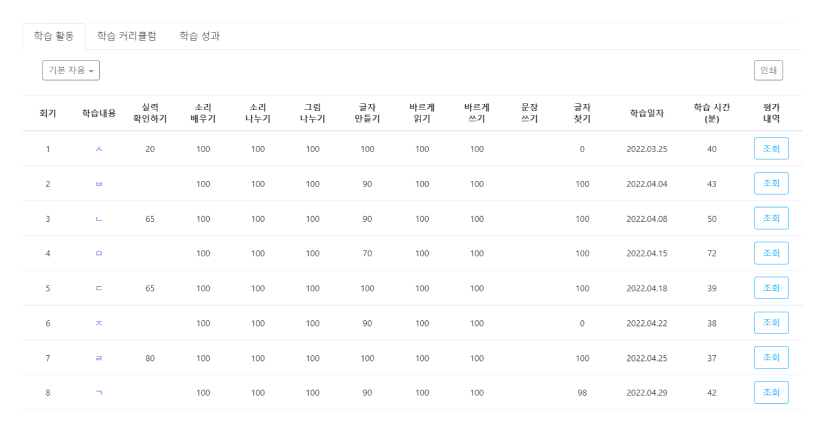Click 조회 for the 2022.03.25 session
The height and width of the screenshot is (445, 825).
pyautogui.click(x=771, y=149)
